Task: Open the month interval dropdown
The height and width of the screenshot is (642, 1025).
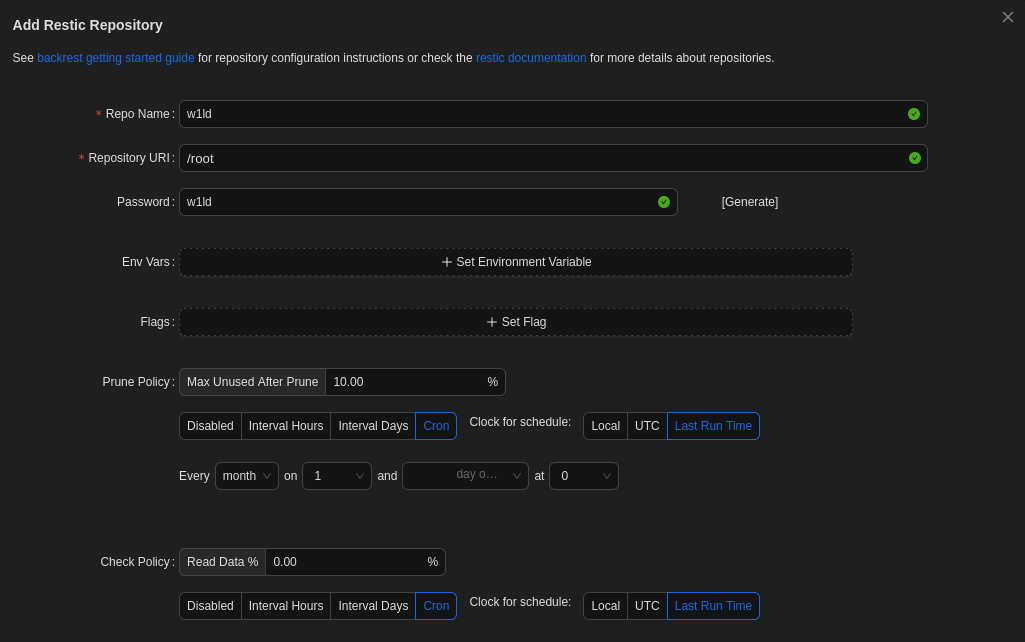Action: point(246,476)
